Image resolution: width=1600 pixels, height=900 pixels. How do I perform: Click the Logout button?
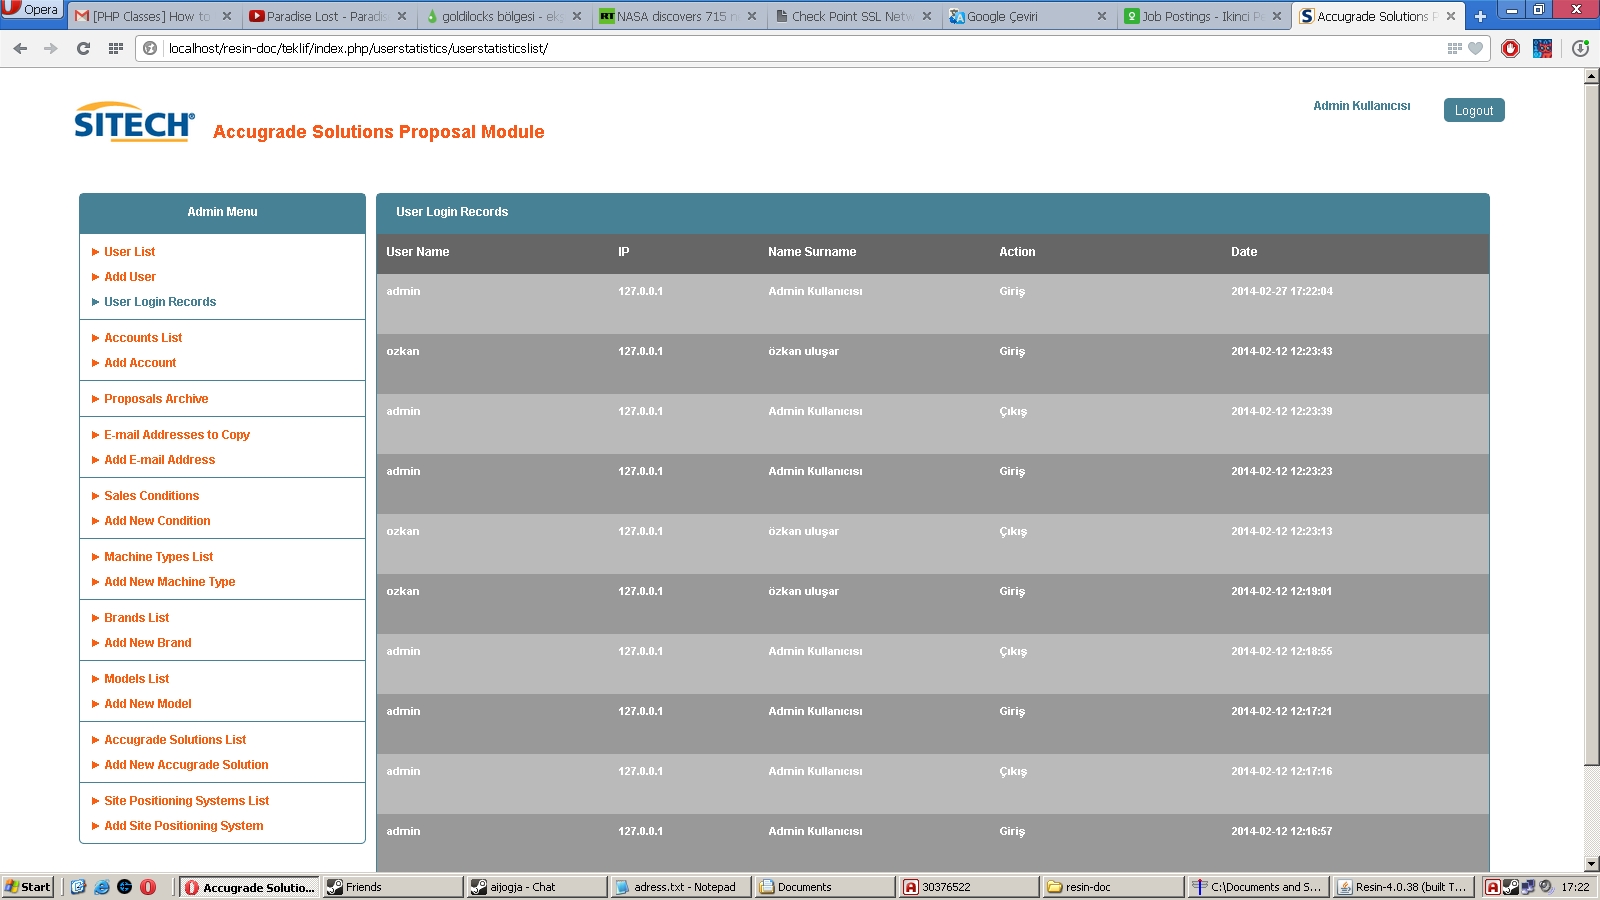point(1474,110)
